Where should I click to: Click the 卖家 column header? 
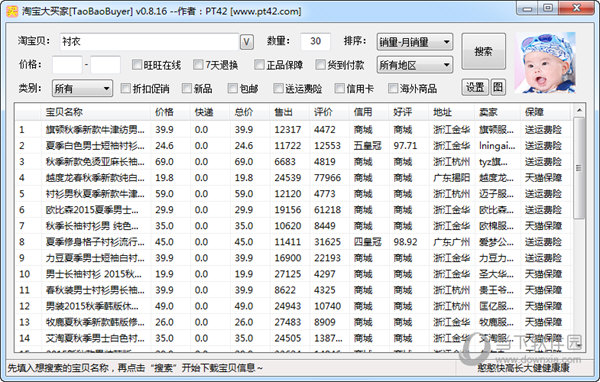pos(498,112)
